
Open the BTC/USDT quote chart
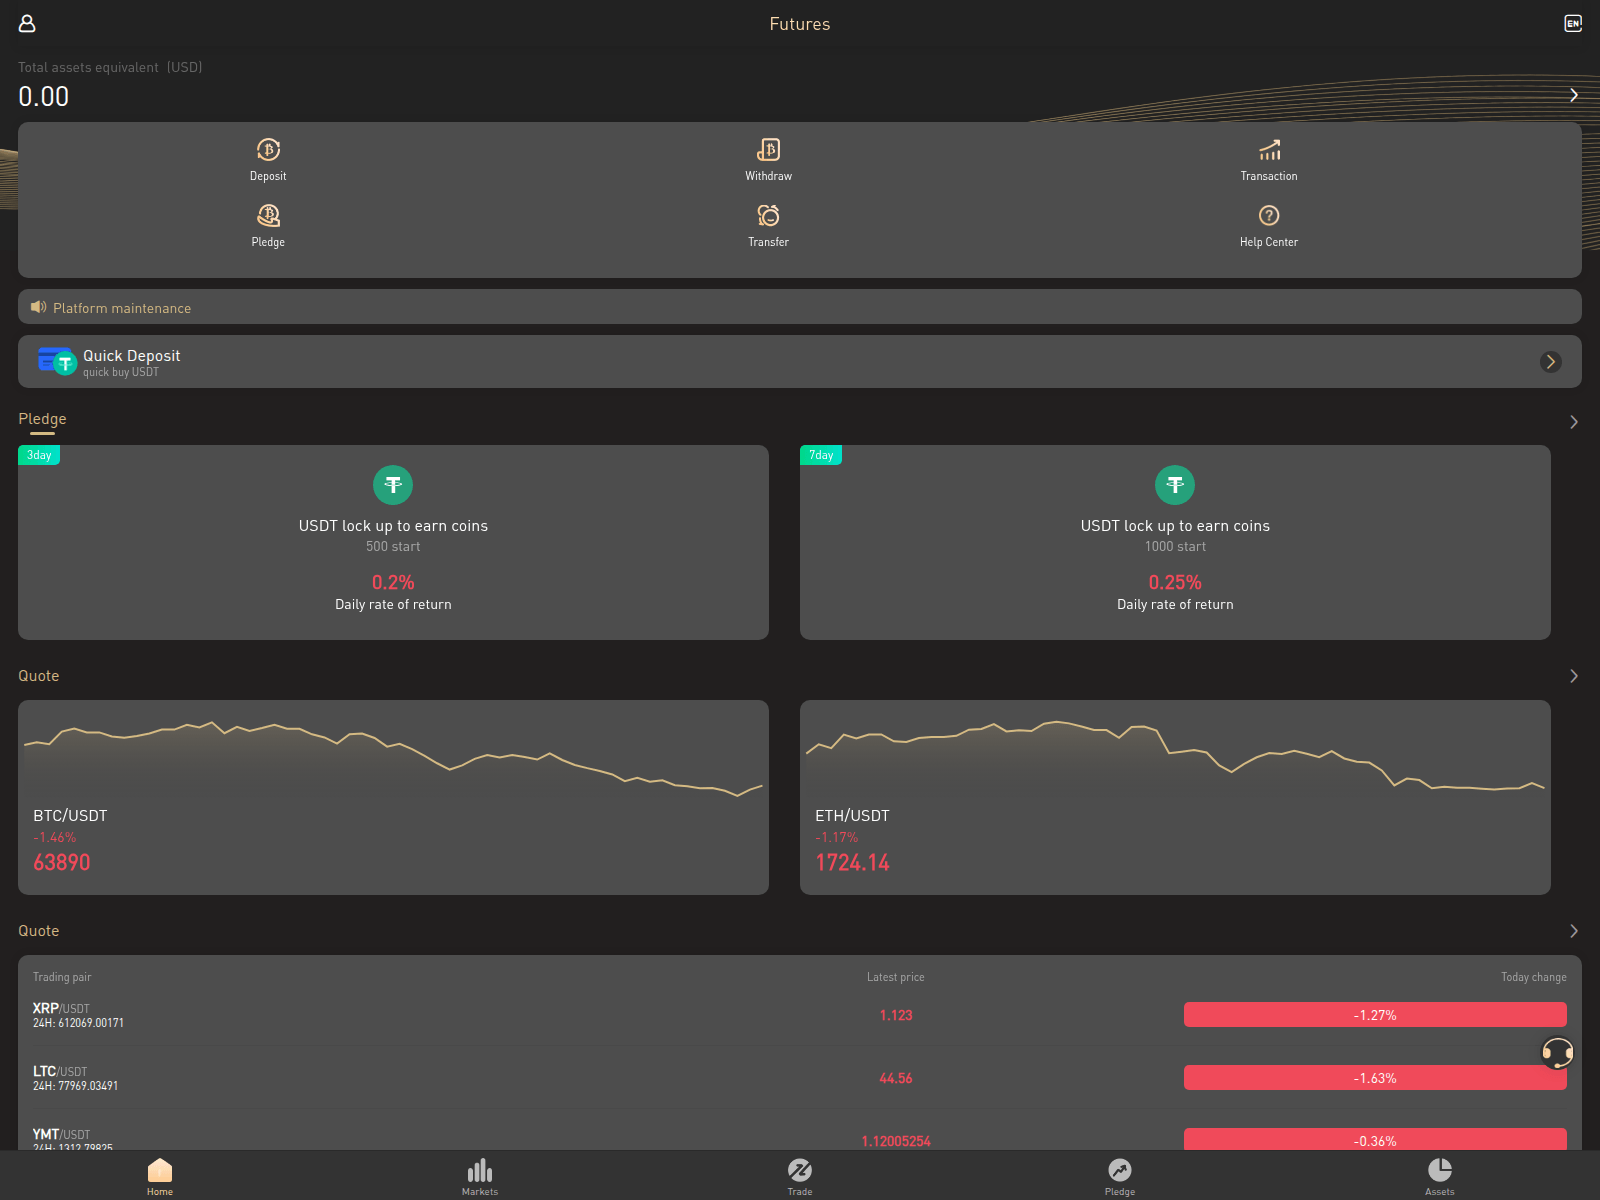coord(393,797)
